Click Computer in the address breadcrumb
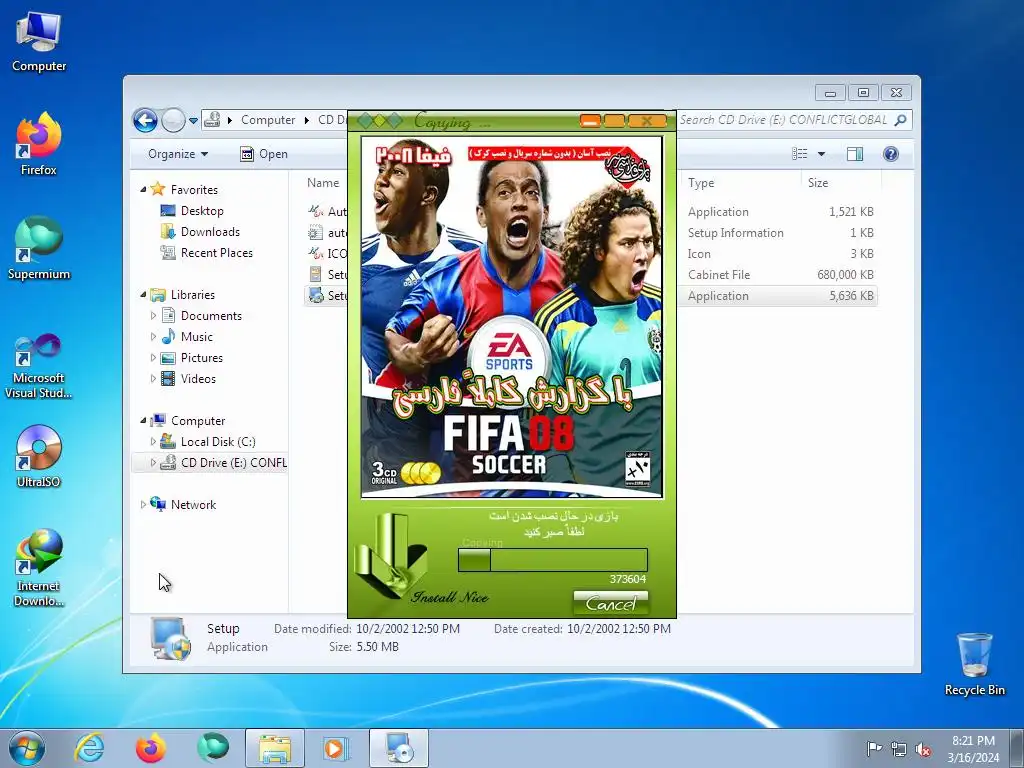The height and width of the screenshot is (768, 1024). coord(268,120)
